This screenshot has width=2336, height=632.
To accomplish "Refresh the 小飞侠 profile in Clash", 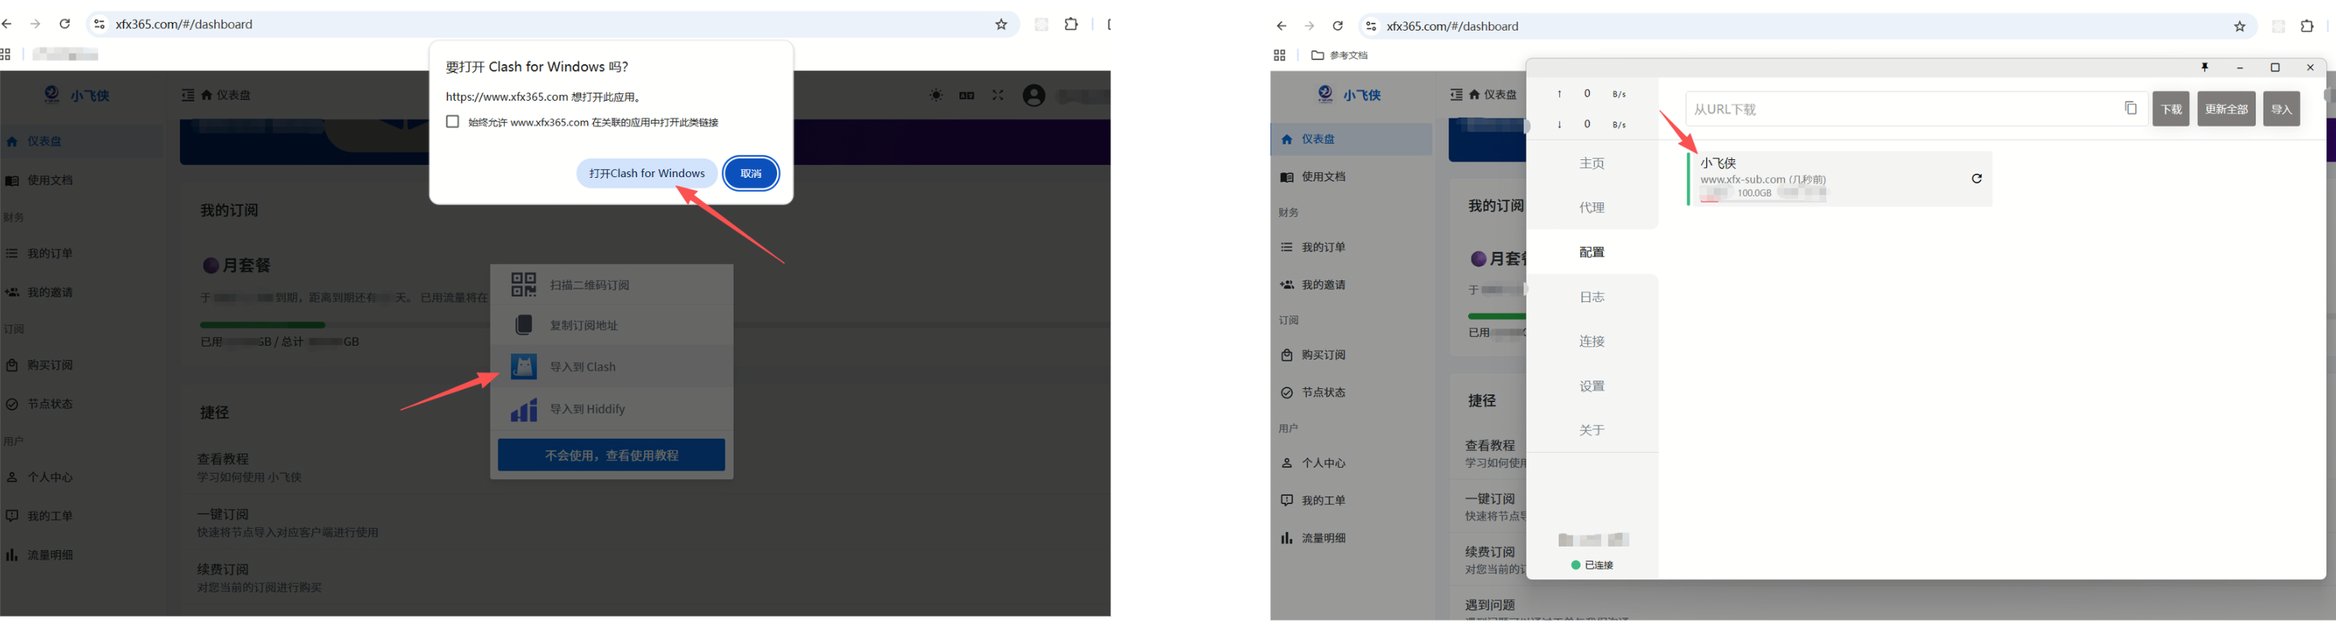I will tap(1976, 179).
